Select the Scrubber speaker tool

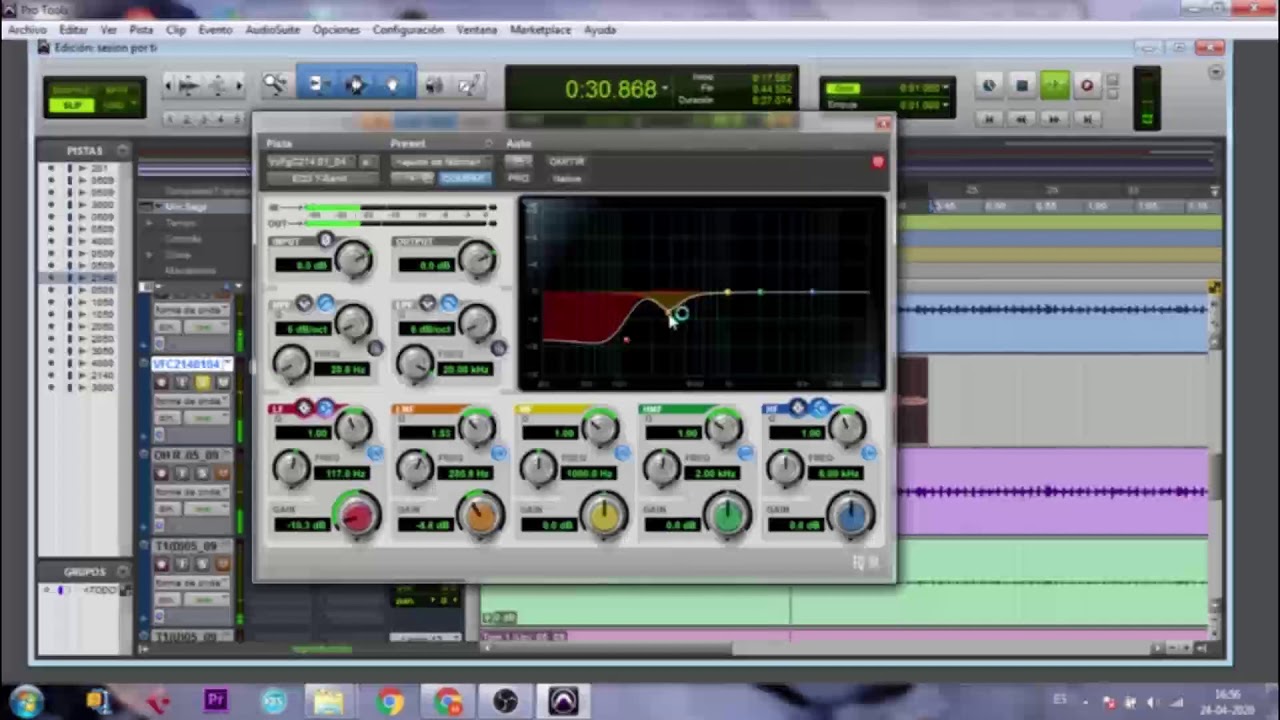434,86
